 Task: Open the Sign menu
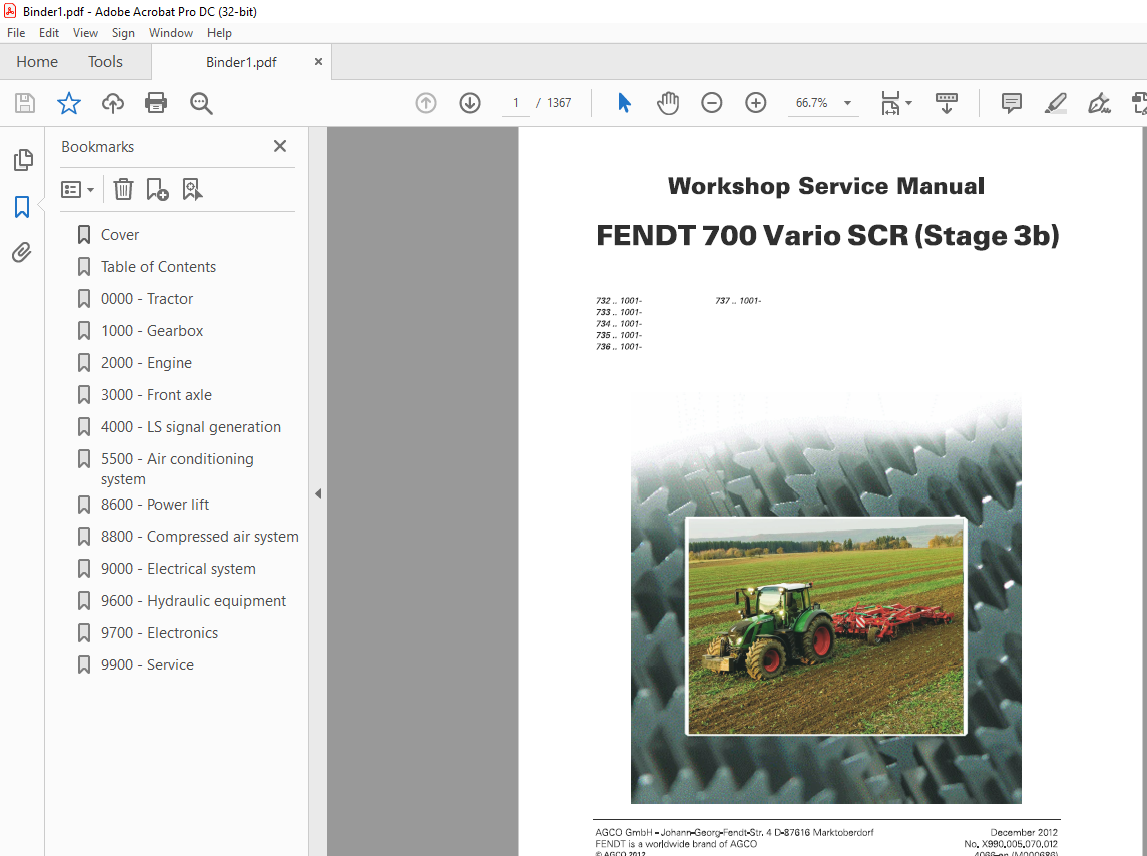(x=124, y=33)
